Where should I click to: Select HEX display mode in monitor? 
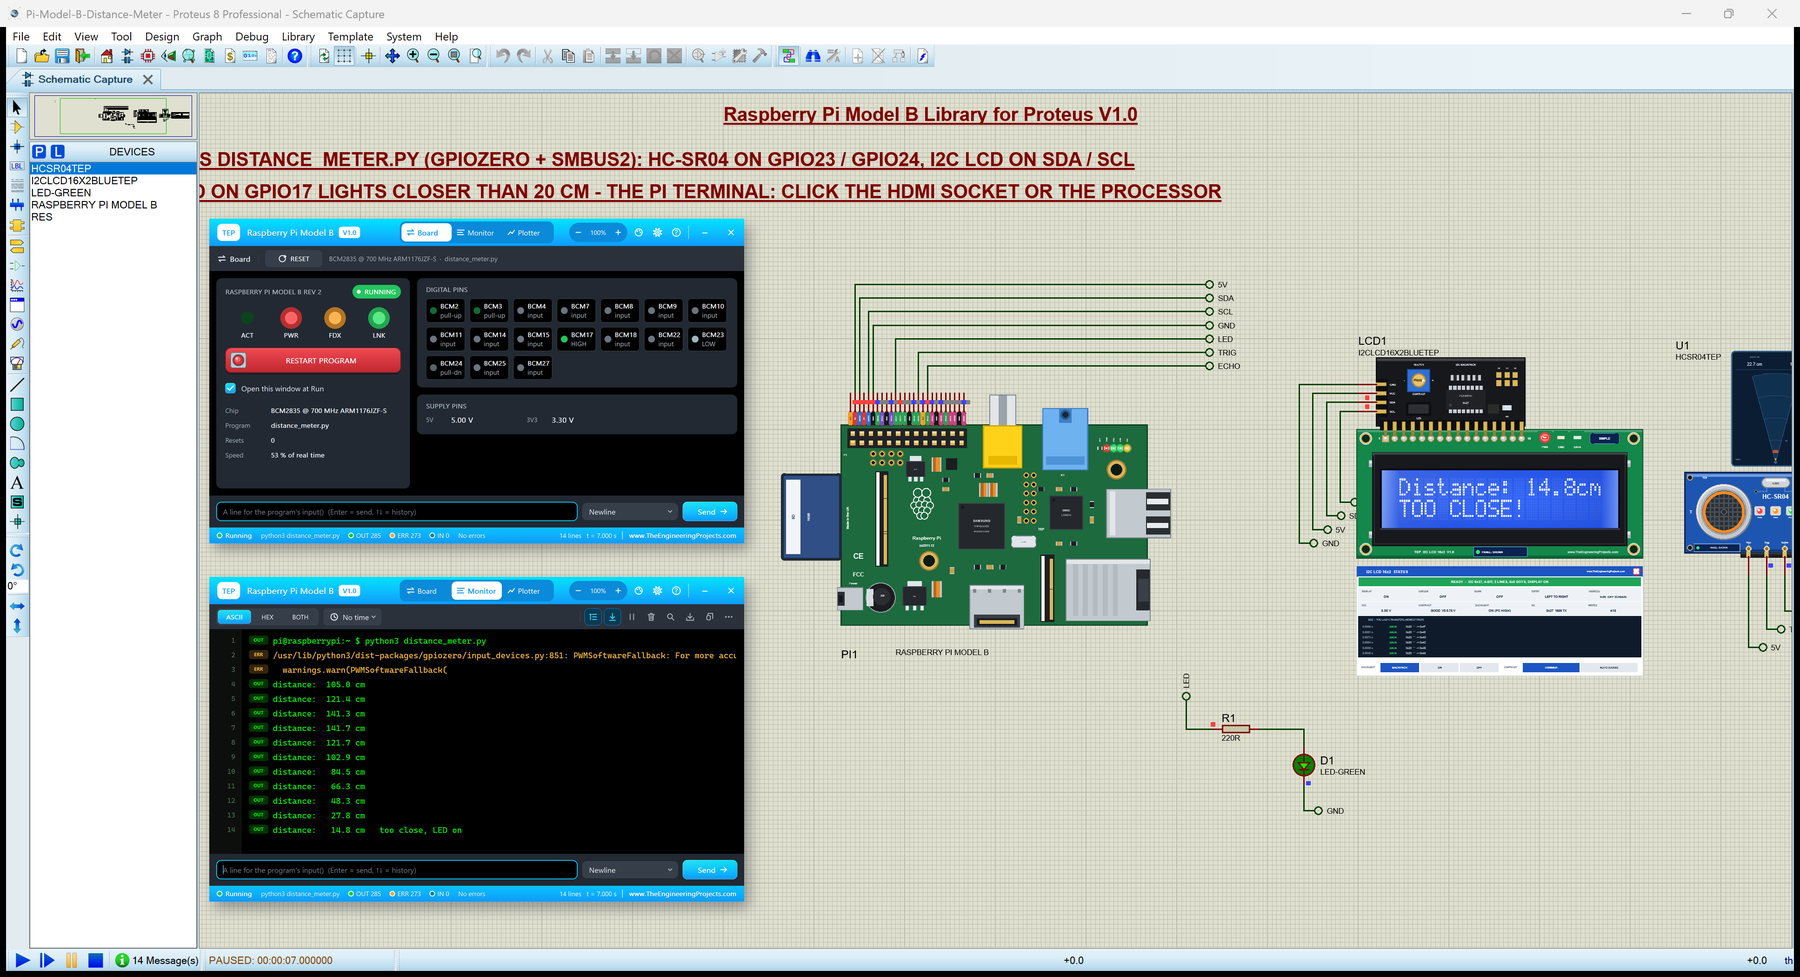[267, 617]
